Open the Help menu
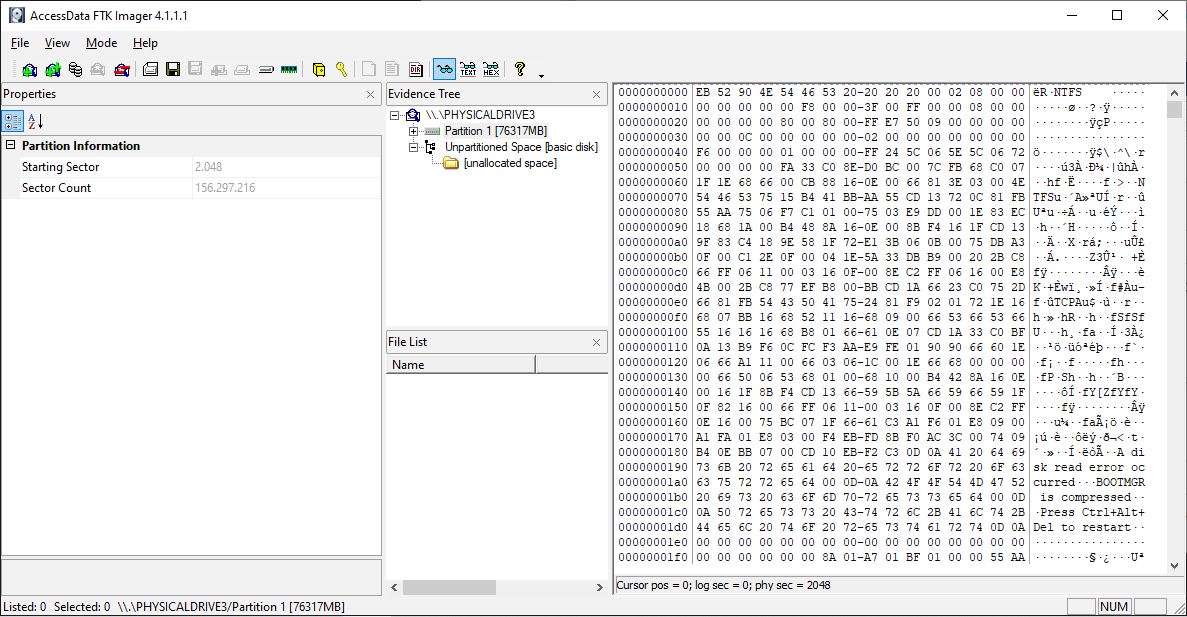This screenshot has width=1187, height=617. point(145,43)
